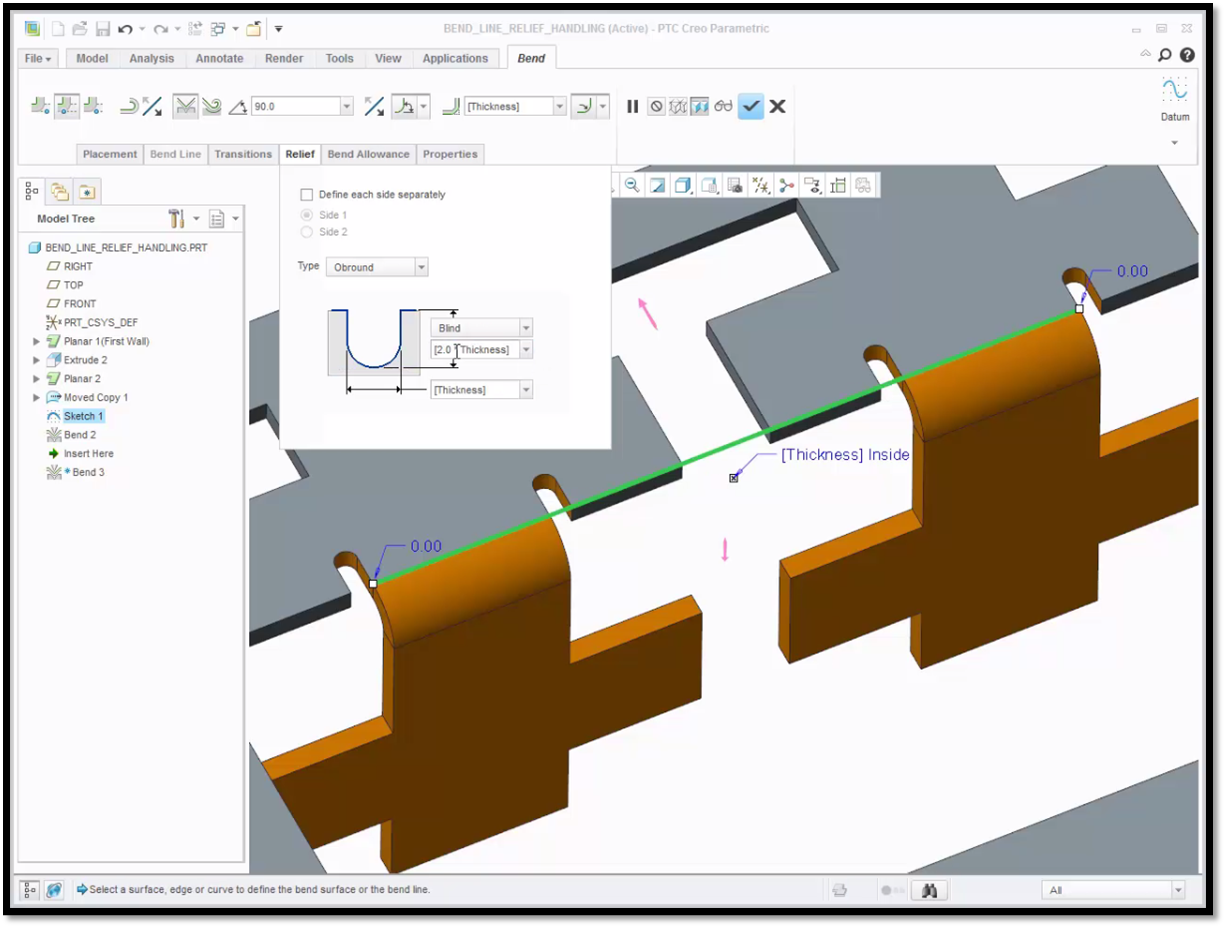Toggle bend material on other side of line

(x=93, y=106)
